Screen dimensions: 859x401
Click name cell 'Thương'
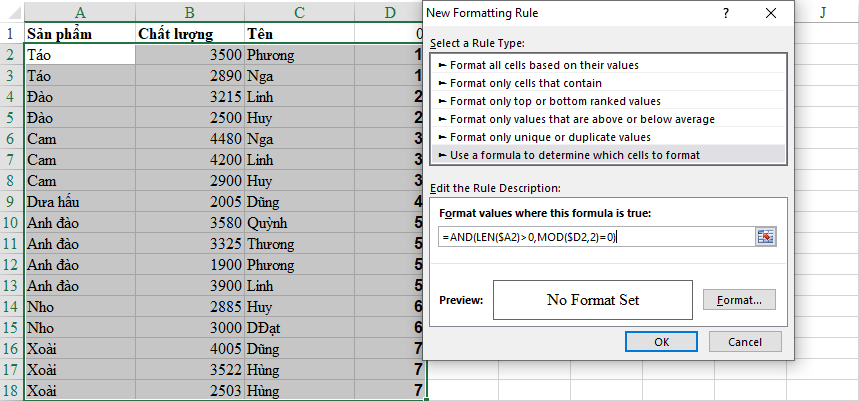(299, 244)
